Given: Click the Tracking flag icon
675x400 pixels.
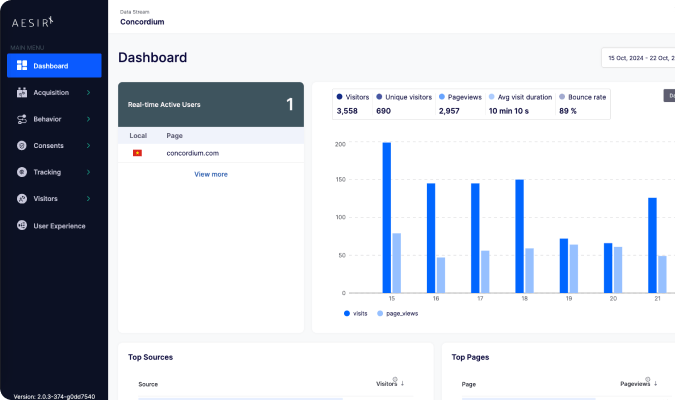Looking at the screenshot, I should pyautogui.click(x=22, y=172).
